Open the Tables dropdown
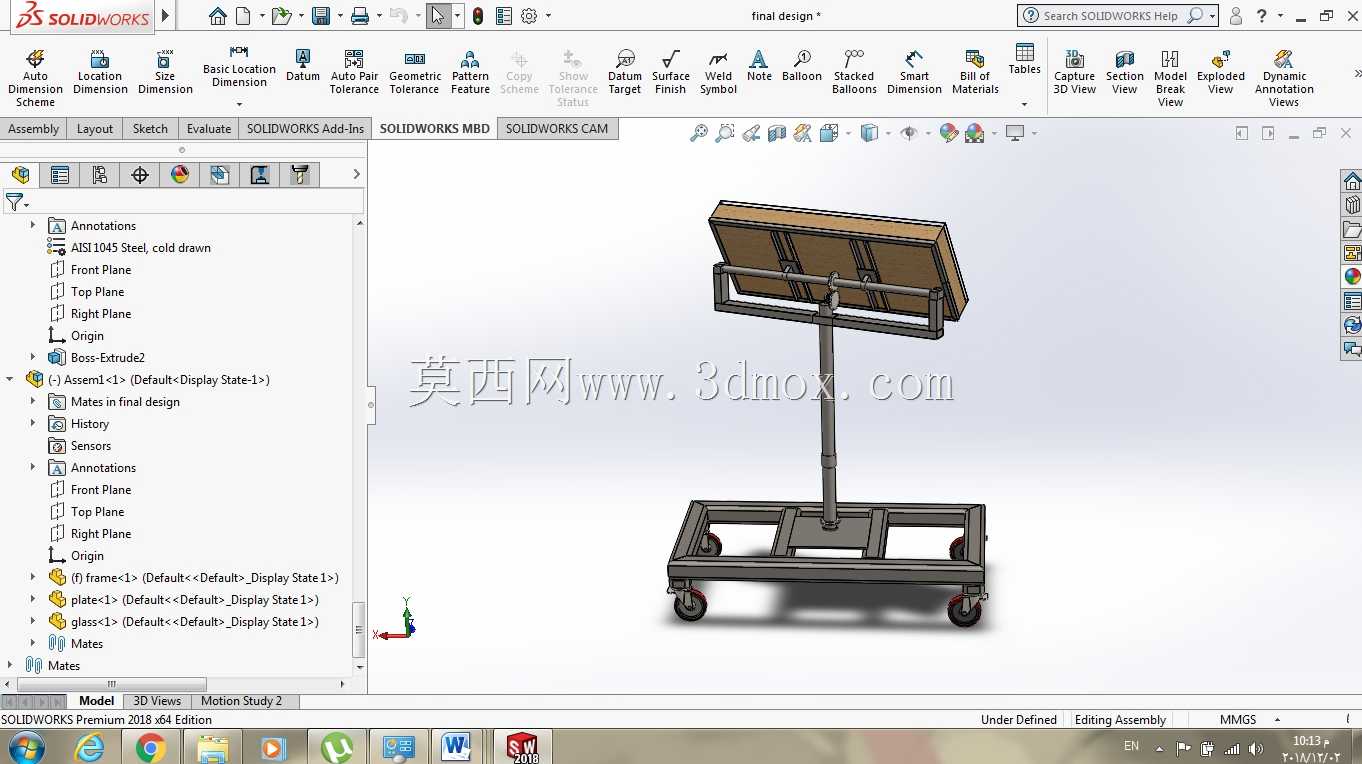Image resolution: width=1362 pixels, height=764 pixels. pyautogui.click(x=1024, y=104)
